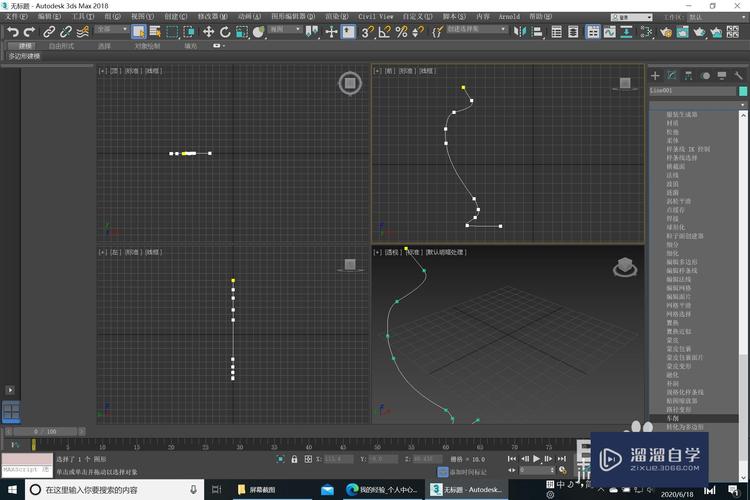Click the Line001 object color swatch
The height and width of the screenshot is (500, 750).
point(743,91)
